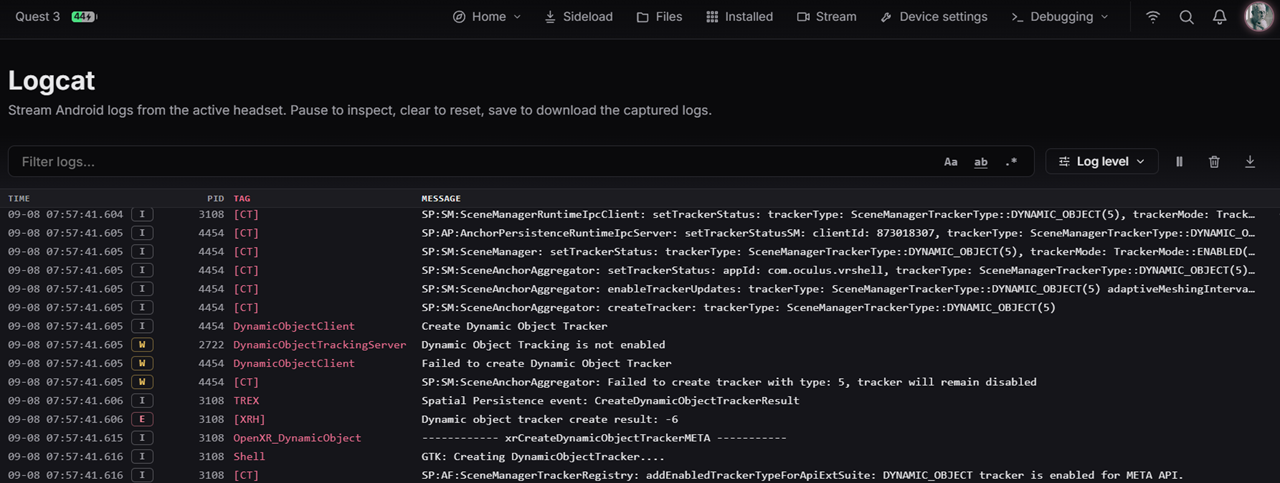Click PID 2722 in the log list
Image resolution: width=1280 pixels, height=483 pixels.
point(211,345)
